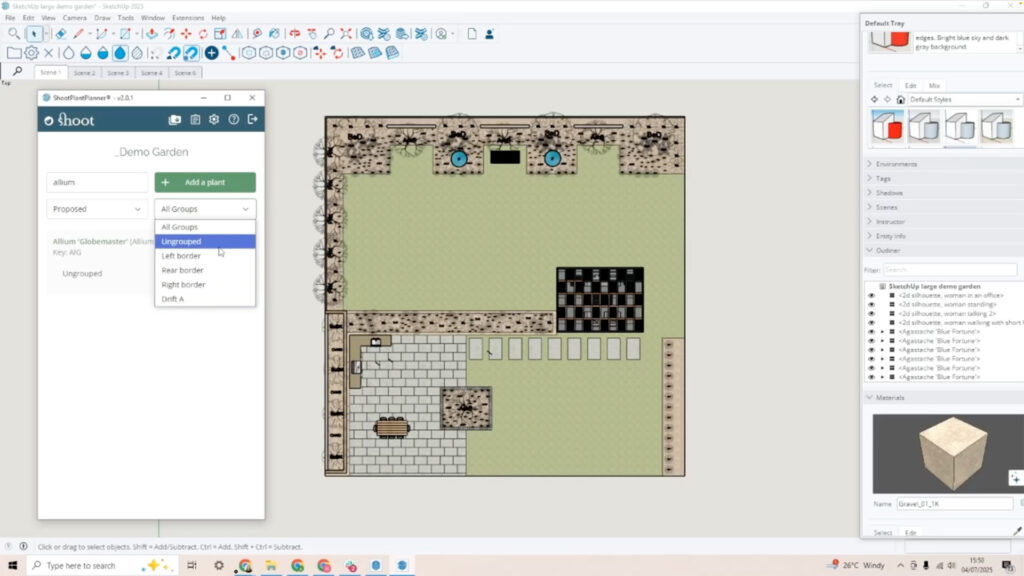Hide the 2d silhouette woman talking 2

point(871,314)
